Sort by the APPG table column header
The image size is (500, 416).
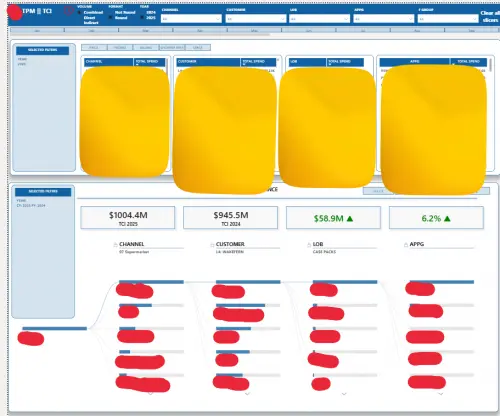[415, 62]
